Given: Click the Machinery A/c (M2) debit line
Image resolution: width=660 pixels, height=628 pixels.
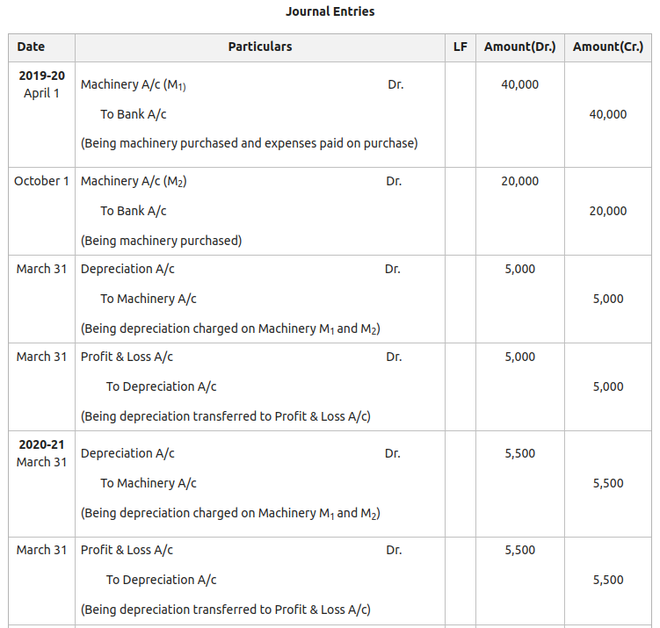Looking at the screenshot, I should [133, 181].
